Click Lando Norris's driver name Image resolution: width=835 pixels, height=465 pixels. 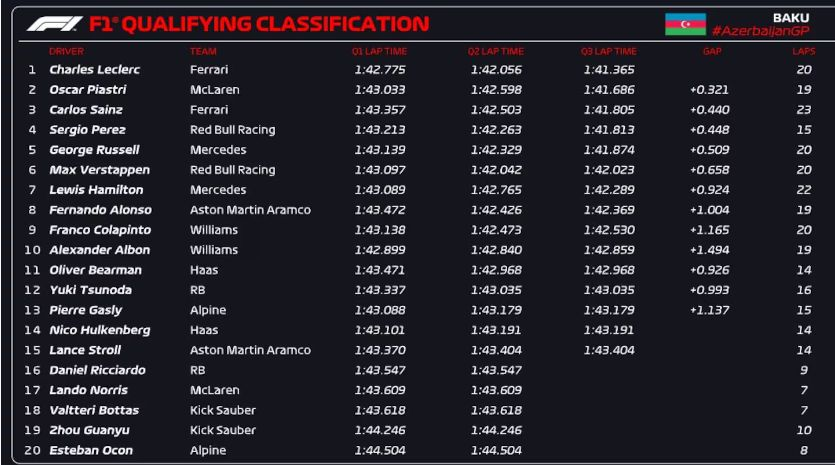(x=88, y=390)
